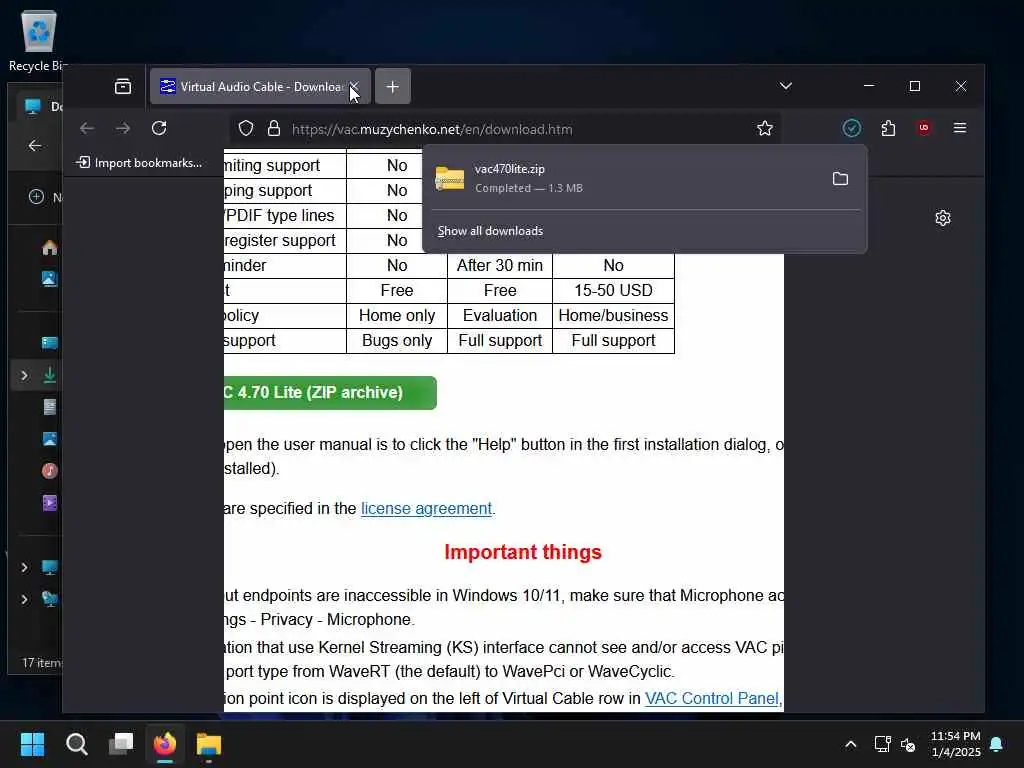Open Videos folder in Explorer sidebar

[50, 502]
